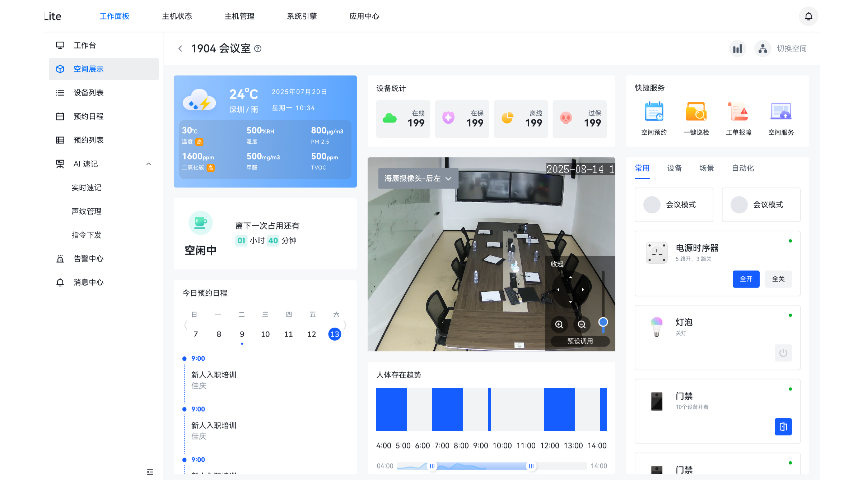Open 主机管理 top menu

(x=239, y=16)
